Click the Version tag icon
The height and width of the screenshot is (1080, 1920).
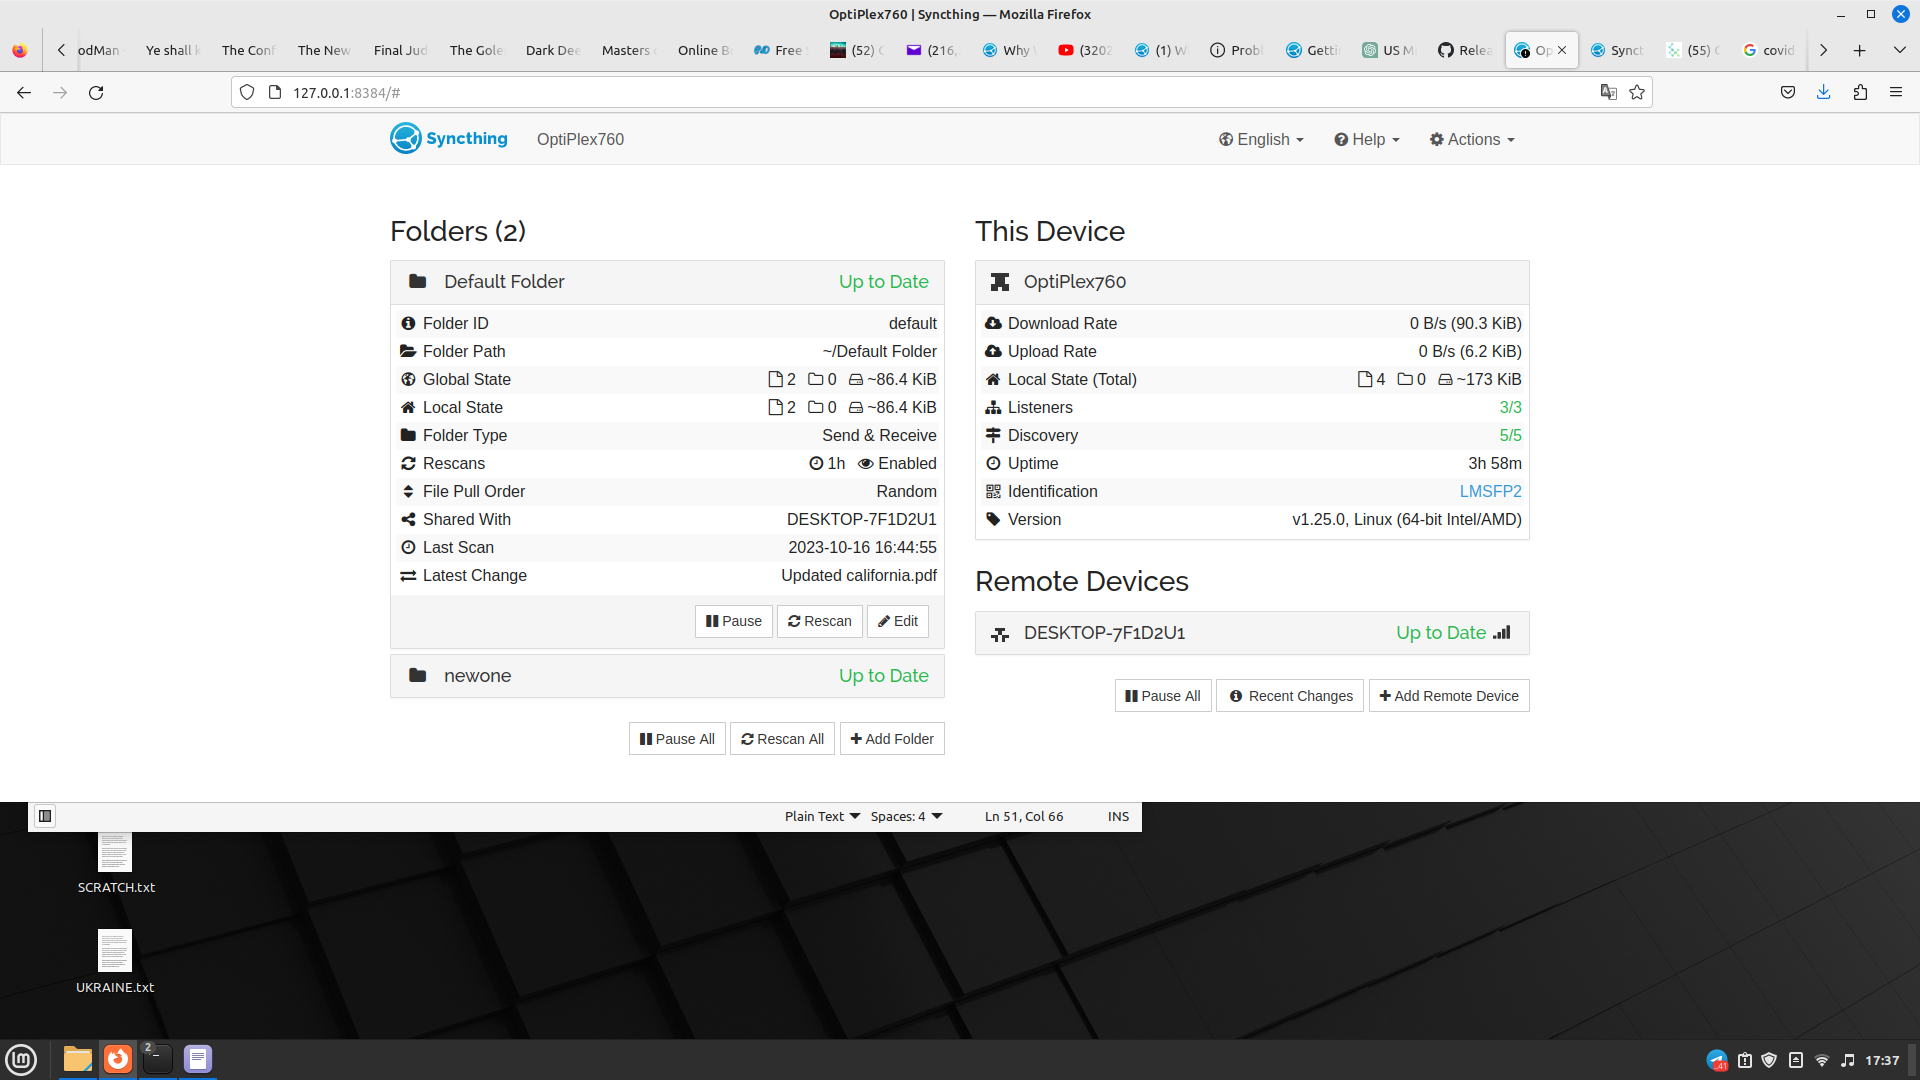[993, 519]
